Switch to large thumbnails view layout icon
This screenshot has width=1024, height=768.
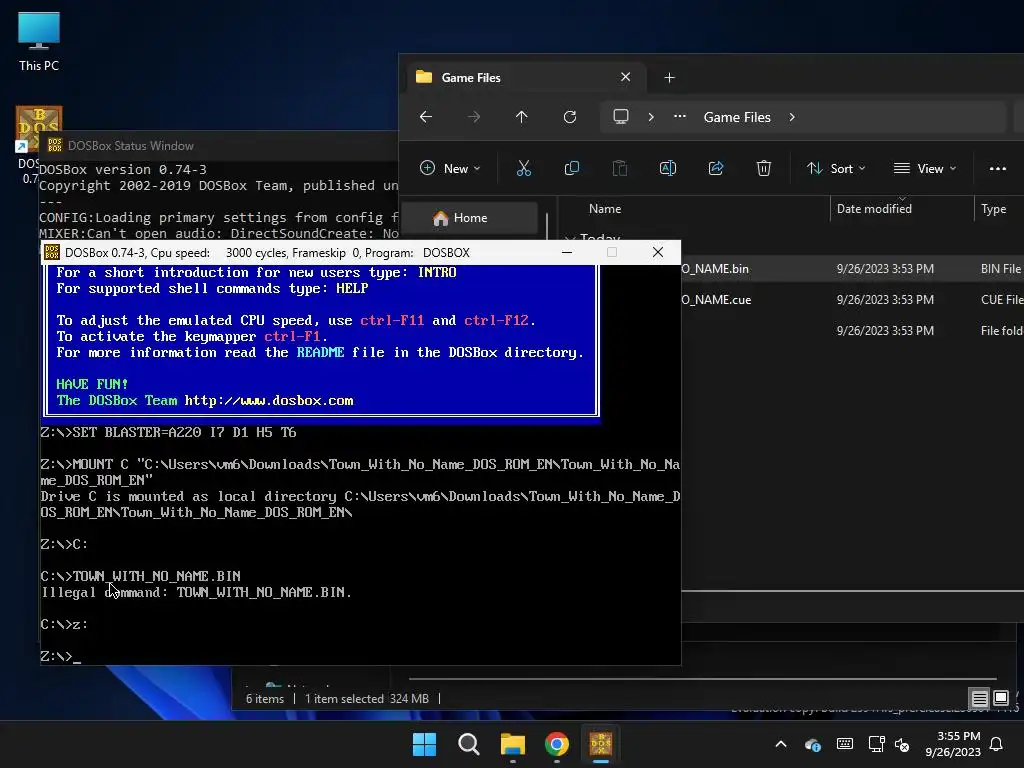1000,699
